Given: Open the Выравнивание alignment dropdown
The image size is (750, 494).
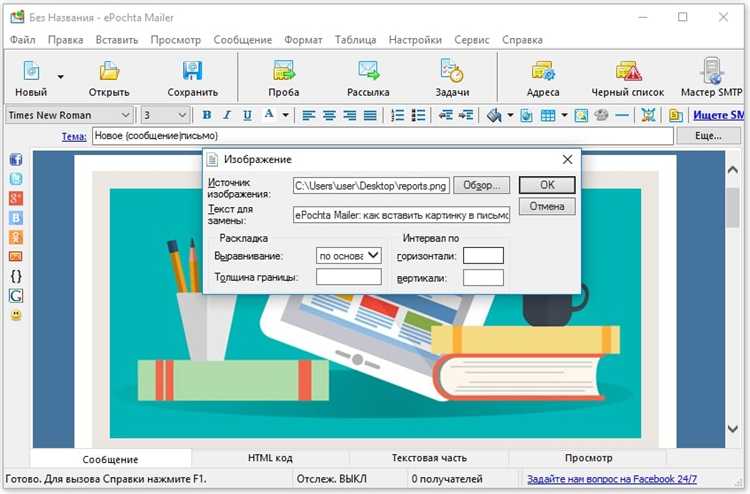Looking at the screenshot, I should click(x=373, y=255).
